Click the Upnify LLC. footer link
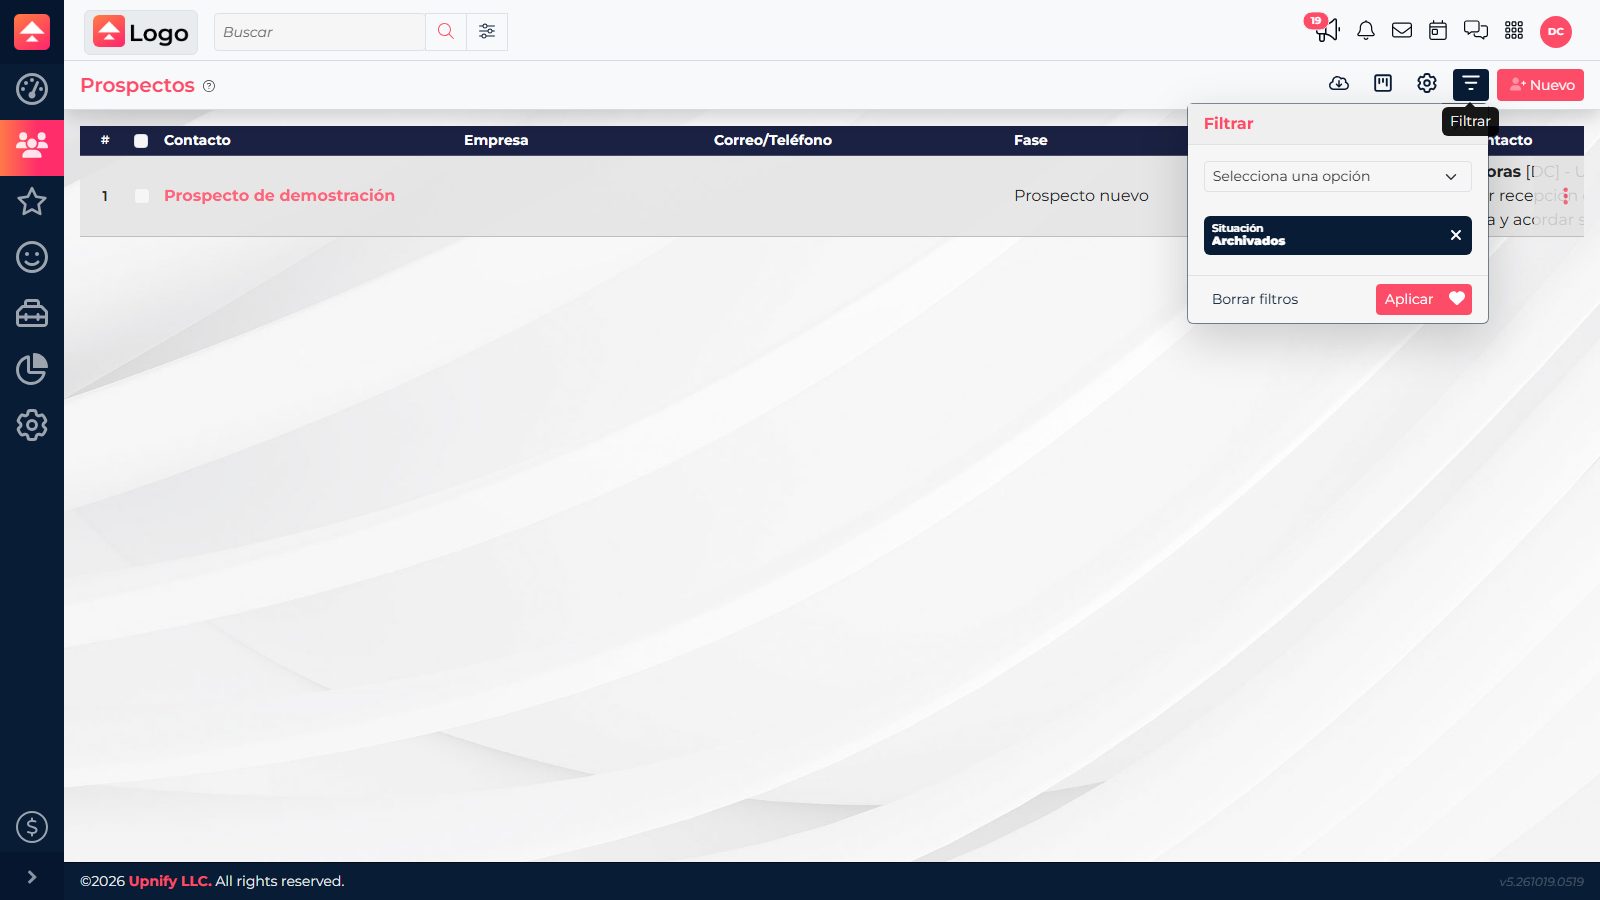This screenshot has width=1600, height=900. pos(170,881)
